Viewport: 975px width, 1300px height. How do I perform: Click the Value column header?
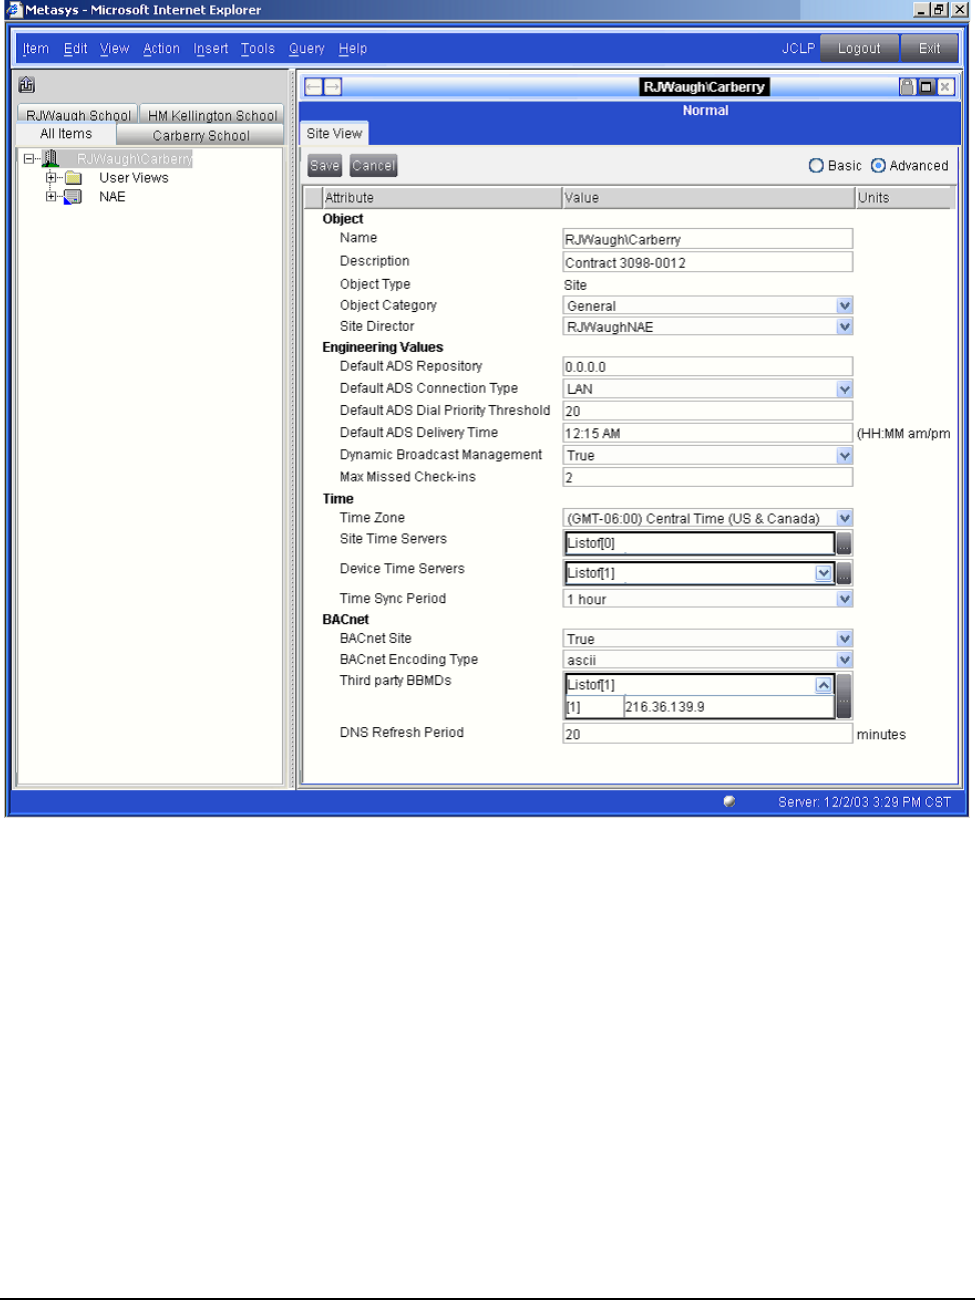pyautogui.click(x=708, y=198)
